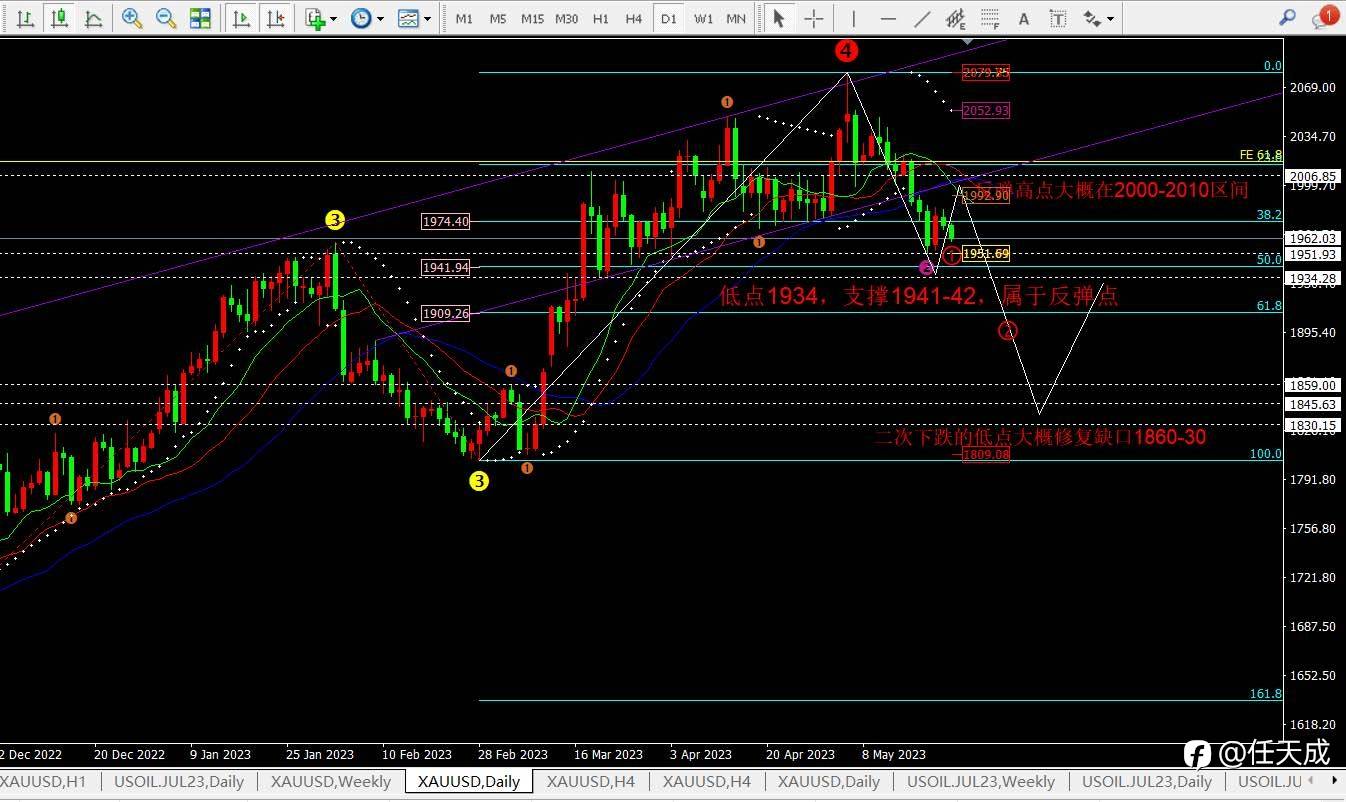
Task: Click the 1859.00 price level tag
Action: point(1313,385)
